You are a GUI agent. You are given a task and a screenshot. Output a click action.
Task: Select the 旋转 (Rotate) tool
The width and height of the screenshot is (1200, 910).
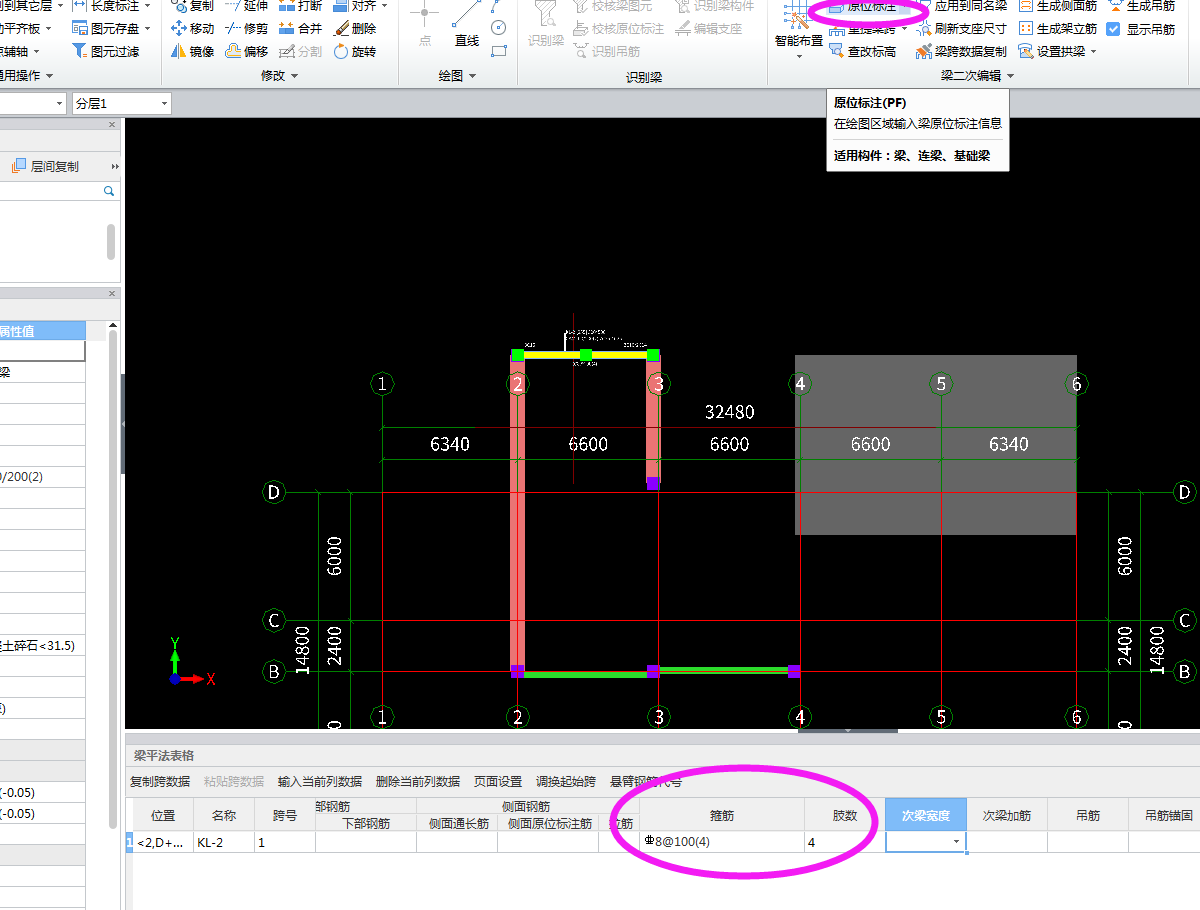click(355, 51)
